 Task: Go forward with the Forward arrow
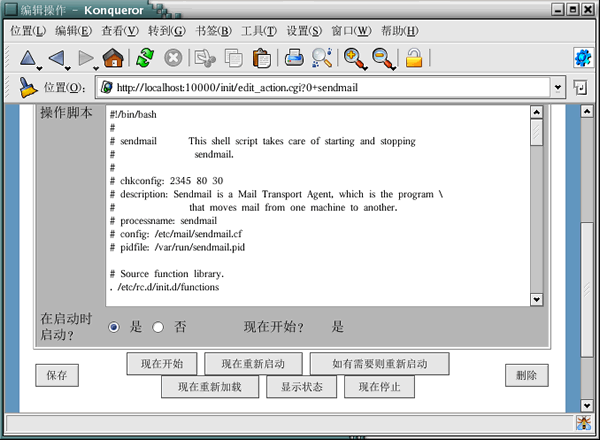tap(85, 58)
